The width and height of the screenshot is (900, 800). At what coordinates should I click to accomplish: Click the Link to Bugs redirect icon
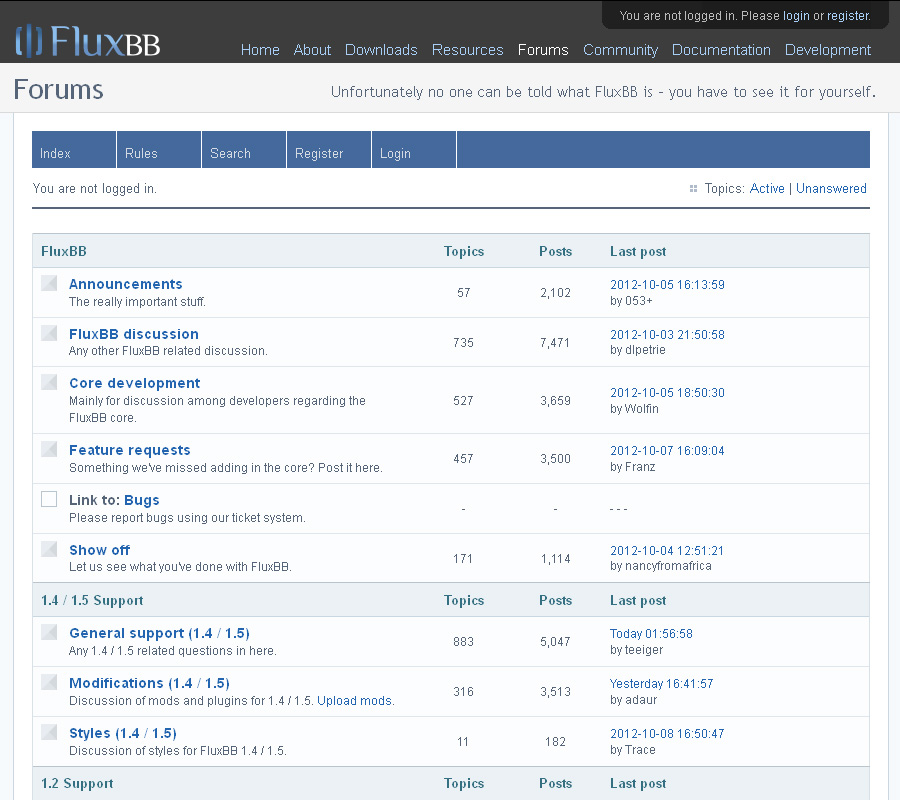[x=49, y=499]
